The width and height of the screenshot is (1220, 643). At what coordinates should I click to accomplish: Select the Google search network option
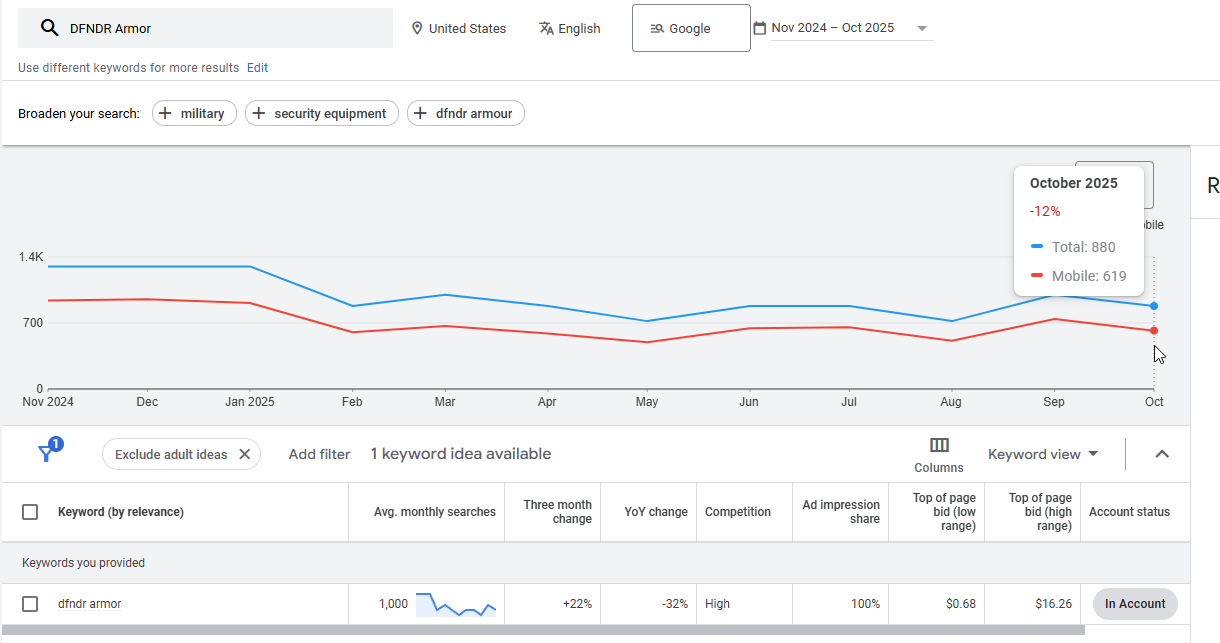[x=691, y=28]
